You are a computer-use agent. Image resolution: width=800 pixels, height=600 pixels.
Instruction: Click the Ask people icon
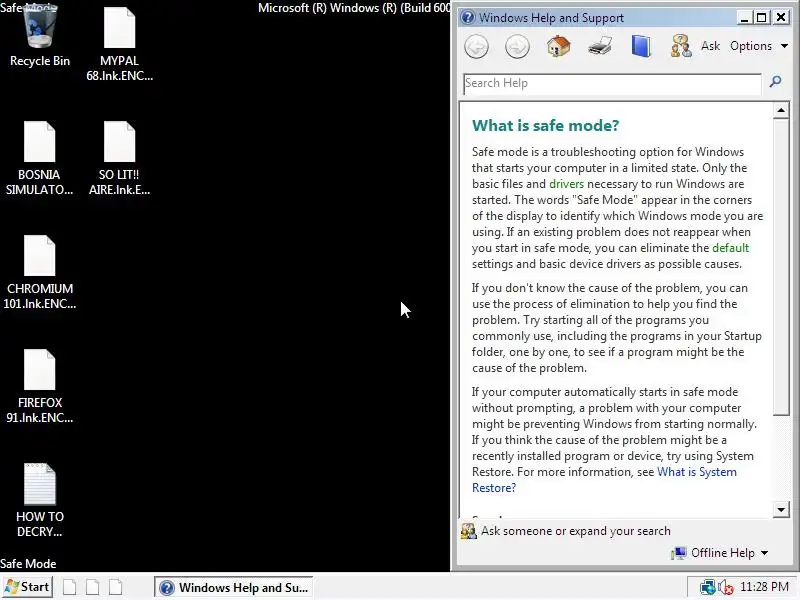point(681,46)
